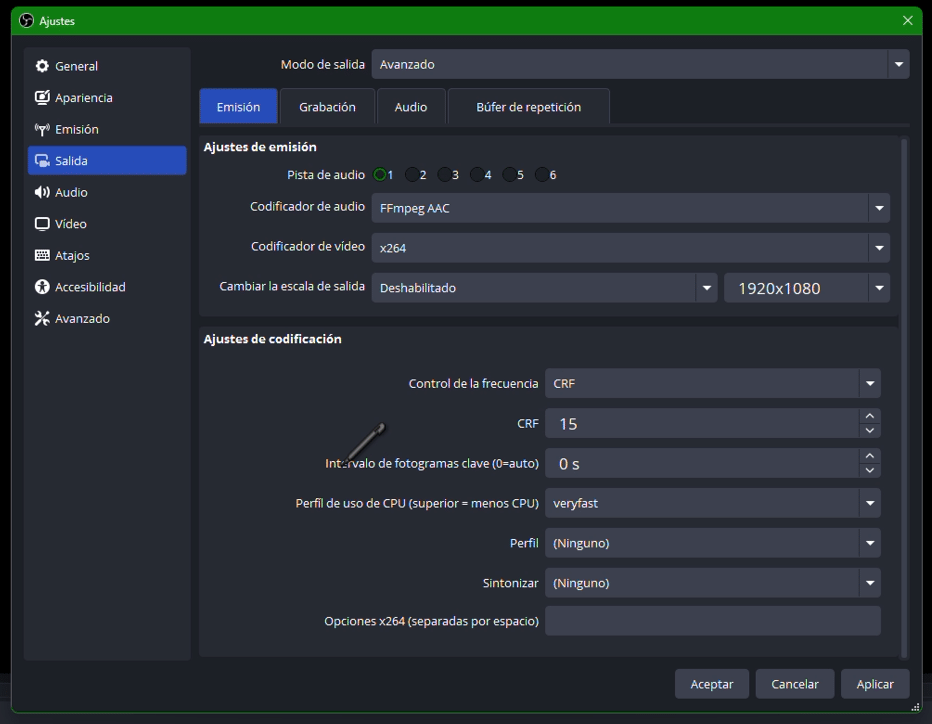Switch to the Grabación tab
Screen dimensions: 932x724
pyautogui.click(x=327, y=107)
